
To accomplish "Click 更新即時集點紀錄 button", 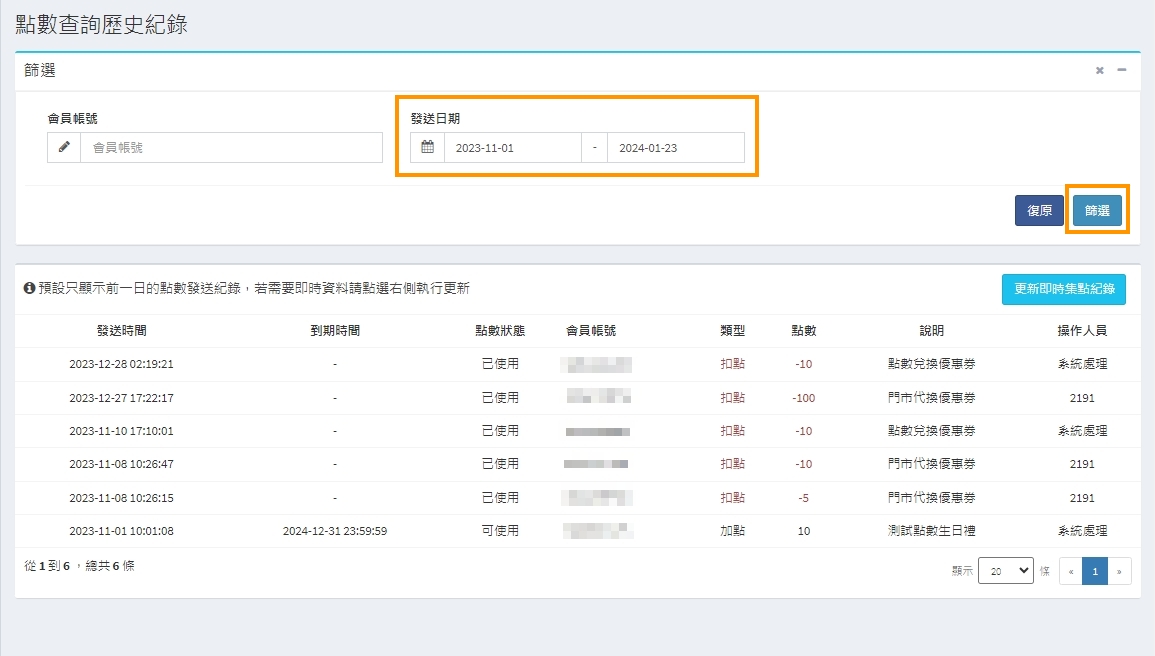I will click(x=1064, y=288).
